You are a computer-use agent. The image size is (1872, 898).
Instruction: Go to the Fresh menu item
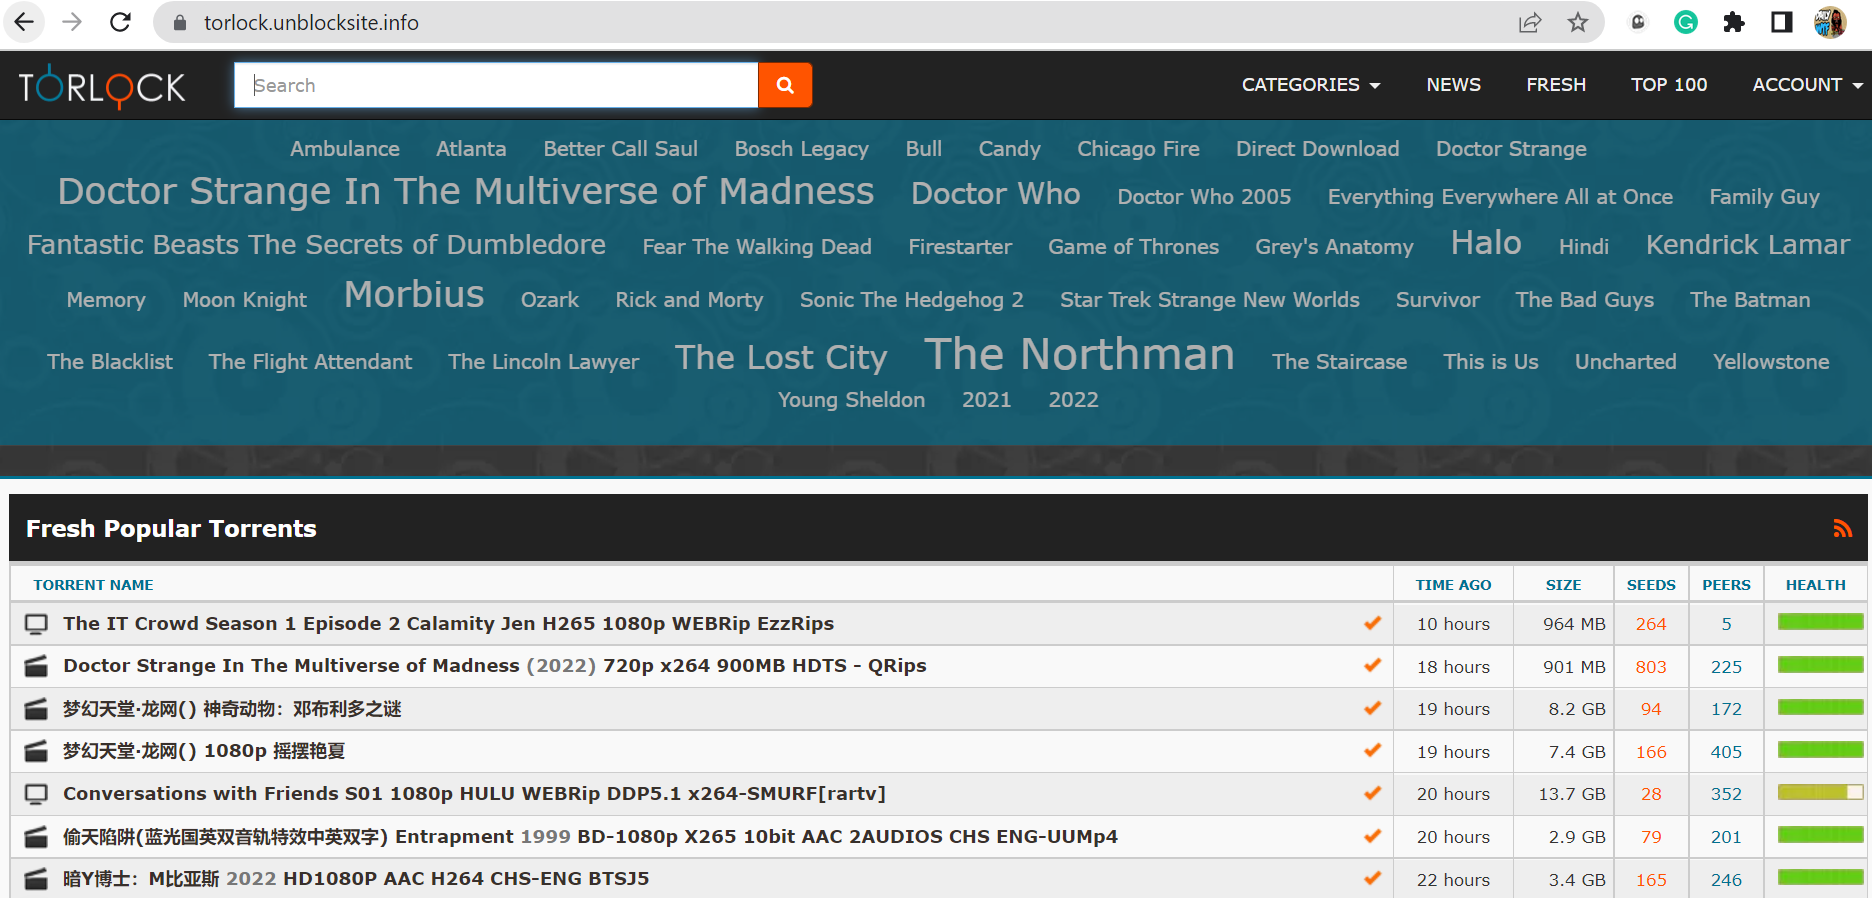[1556, 85]
